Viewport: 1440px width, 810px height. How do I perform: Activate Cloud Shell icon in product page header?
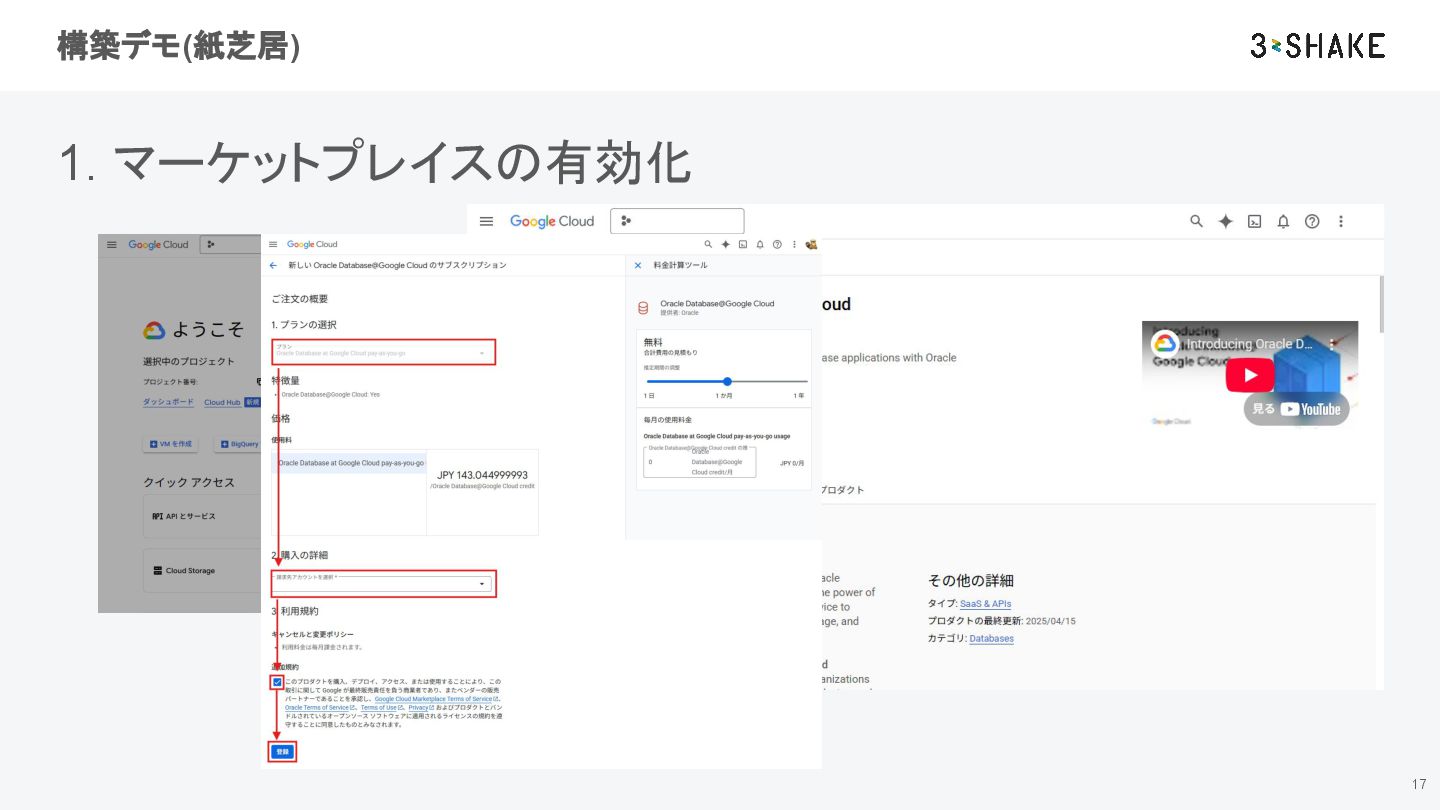tap(1254, 221)
